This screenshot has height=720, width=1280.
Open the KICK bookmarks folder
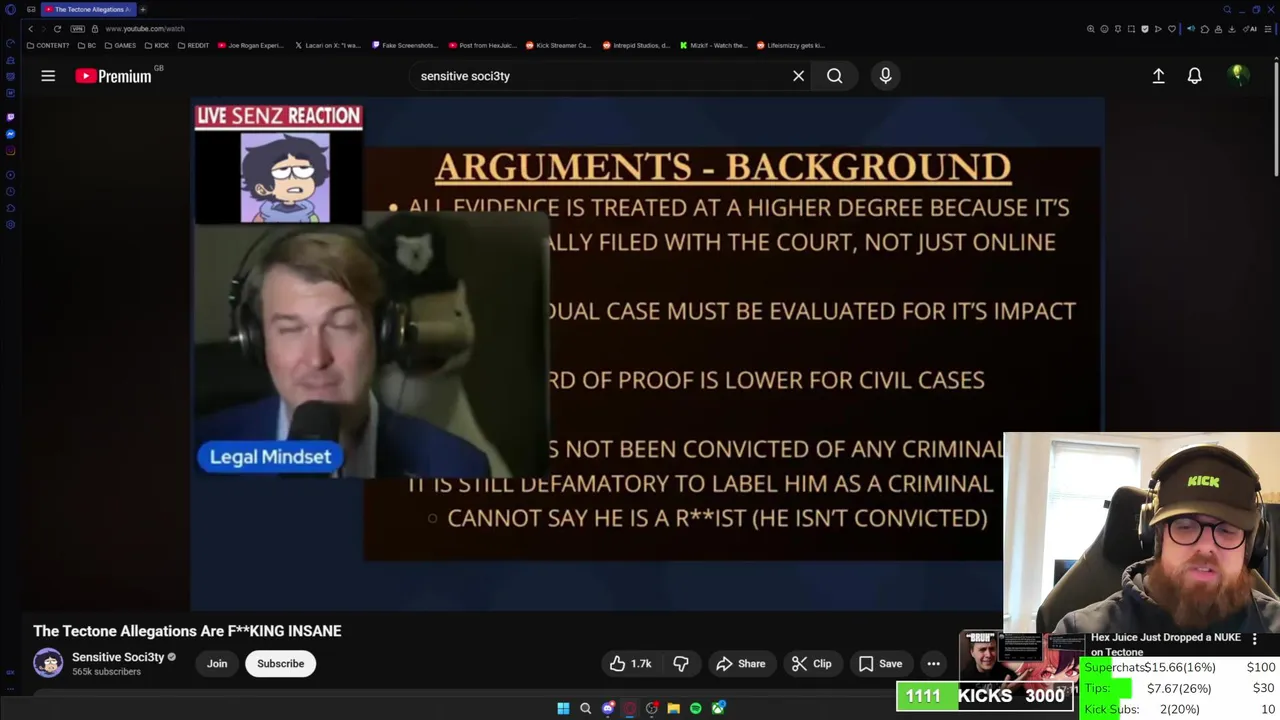(x=157, y=45)
